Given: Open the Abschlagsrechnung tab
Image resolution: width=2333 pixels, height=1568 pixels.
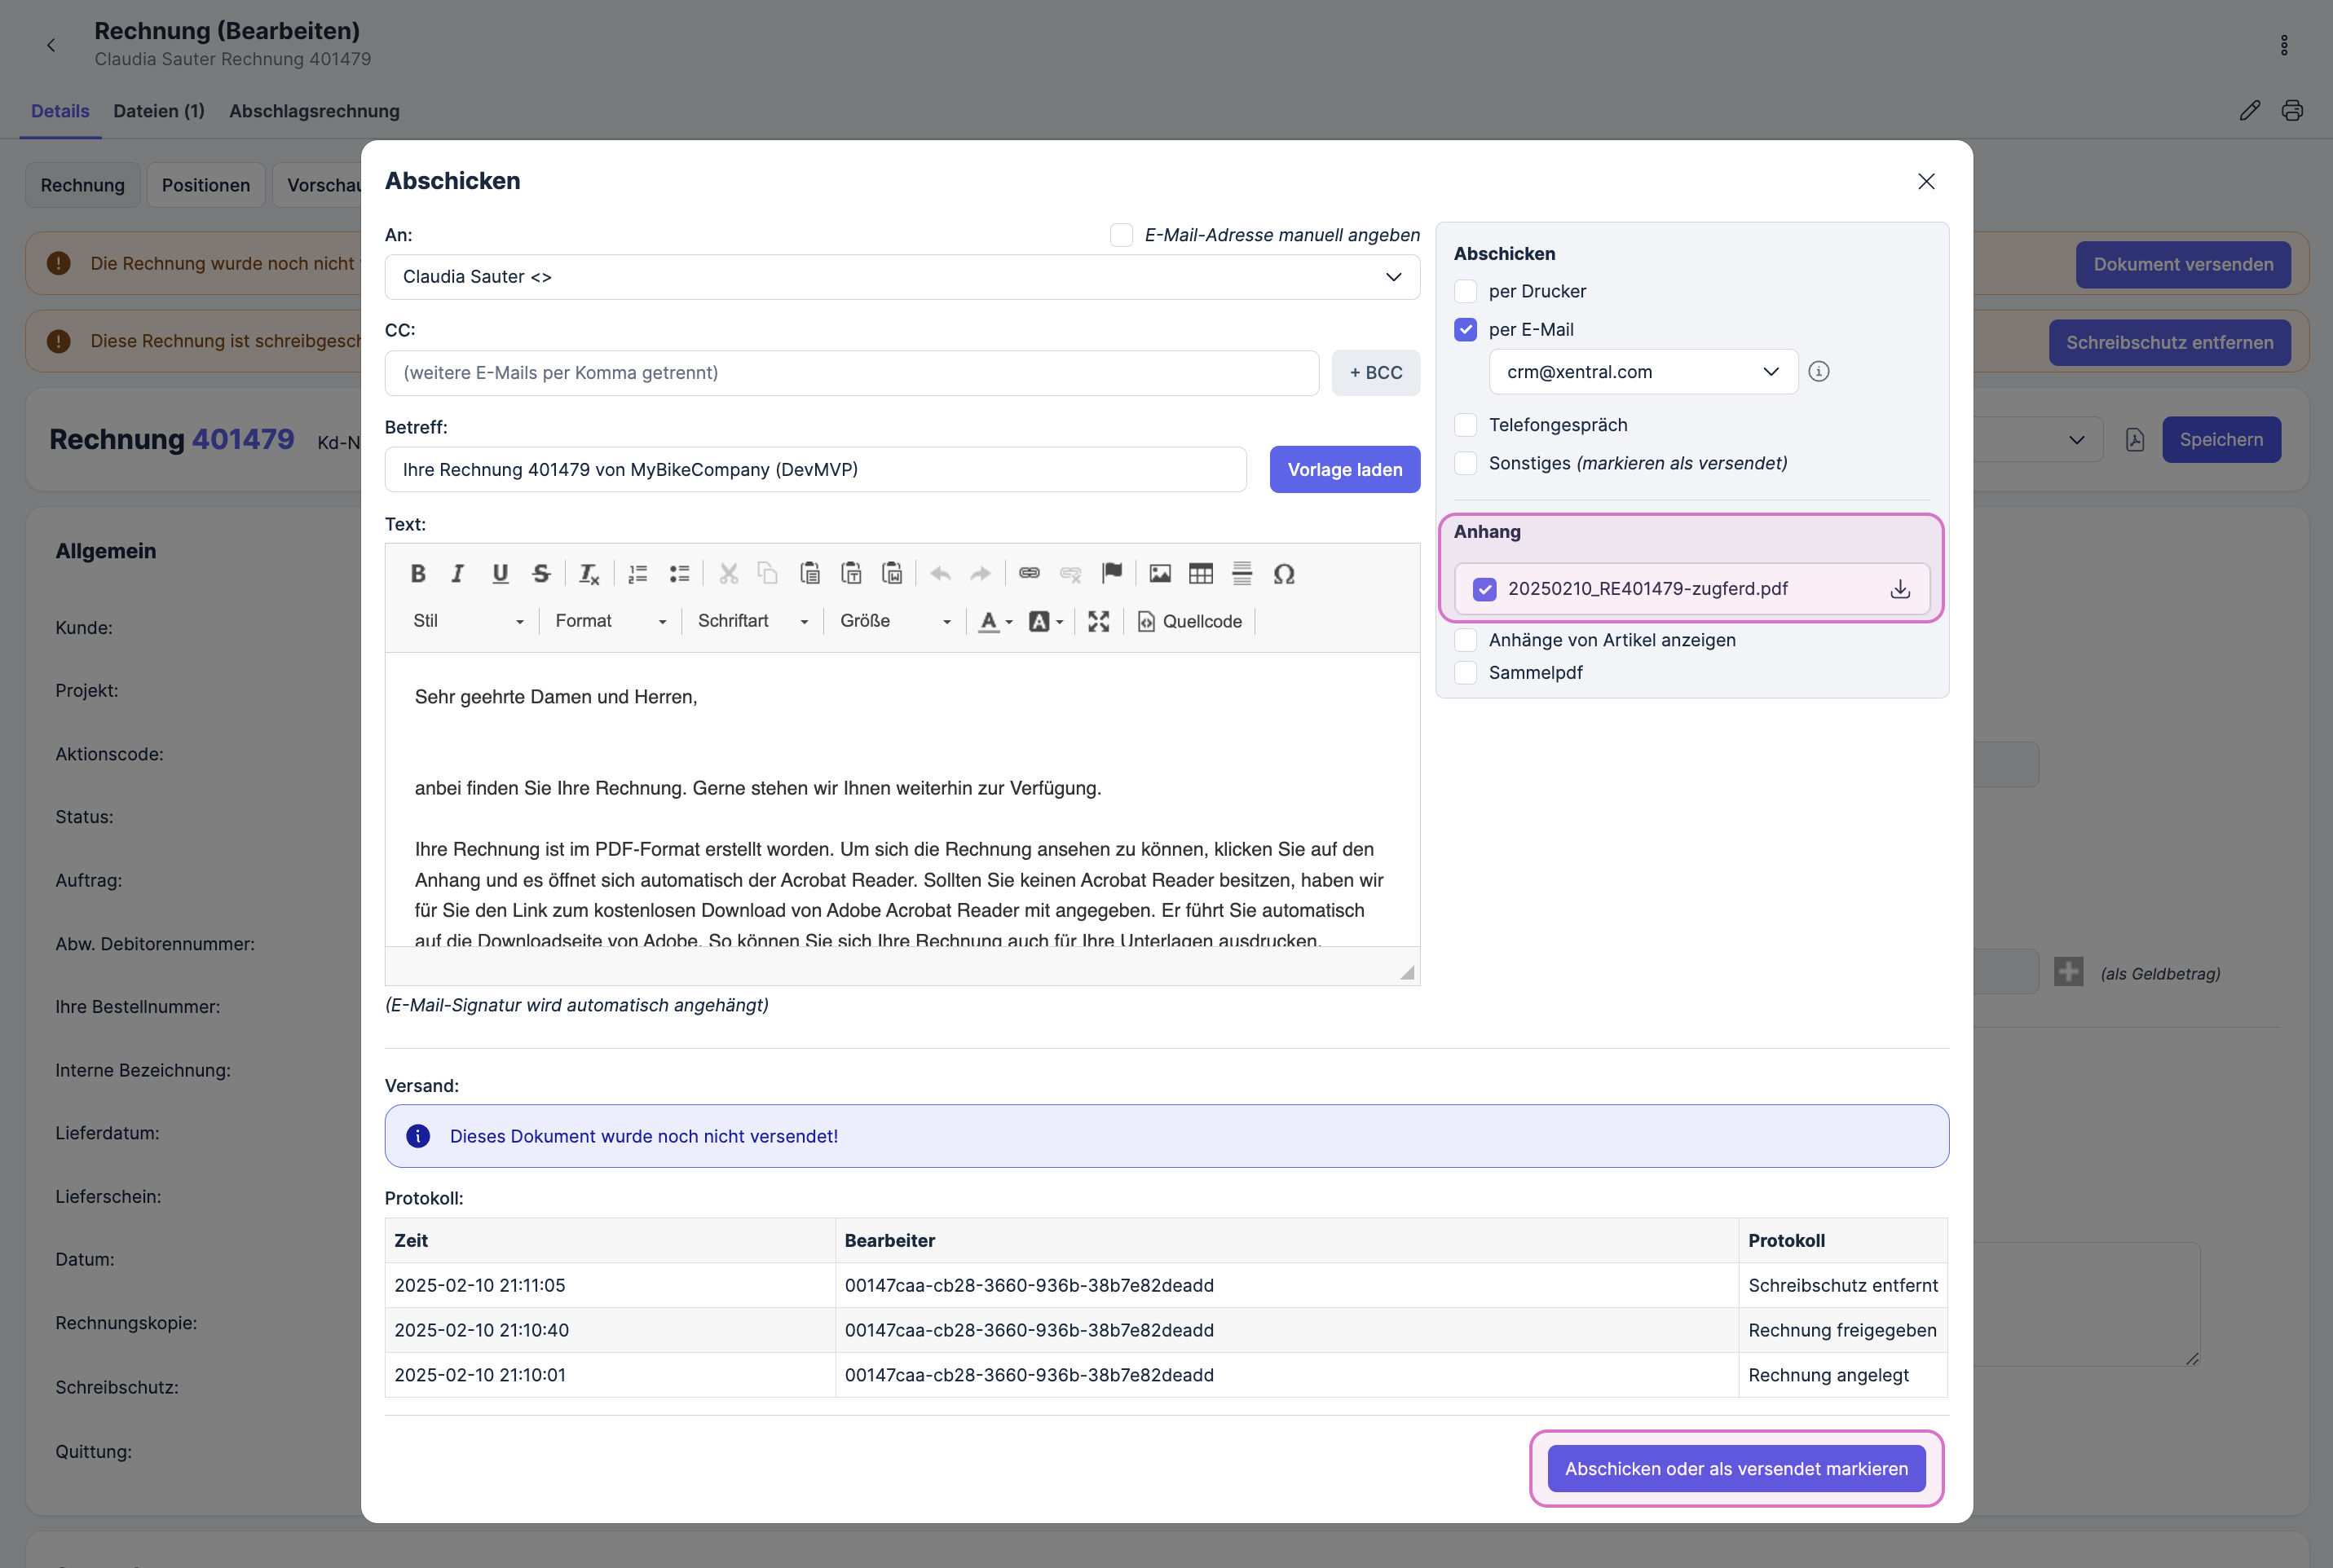Looking at the screenshot, I should pos(314,111).
